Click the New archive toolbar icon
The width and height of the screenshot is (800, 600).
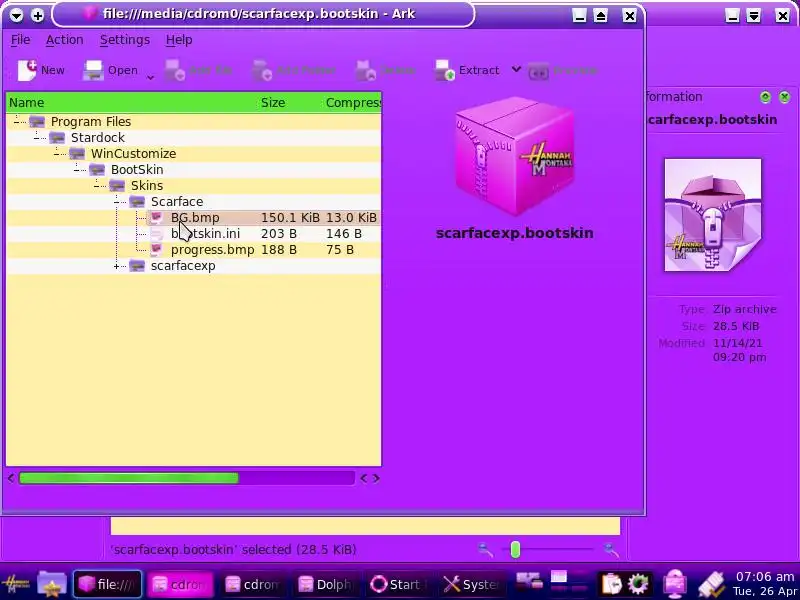pos(27,70)
